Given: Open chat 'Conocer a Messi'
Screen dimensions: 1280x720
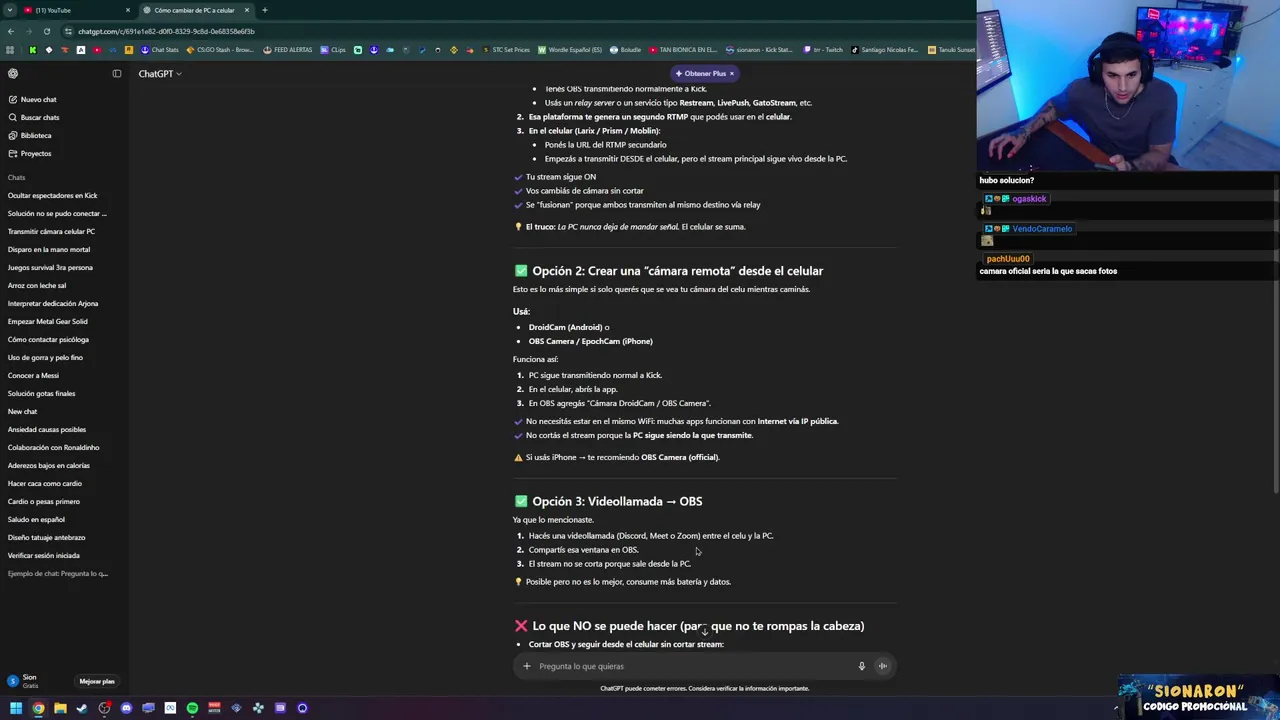Looking at the screenshot, I should point(33,375).
